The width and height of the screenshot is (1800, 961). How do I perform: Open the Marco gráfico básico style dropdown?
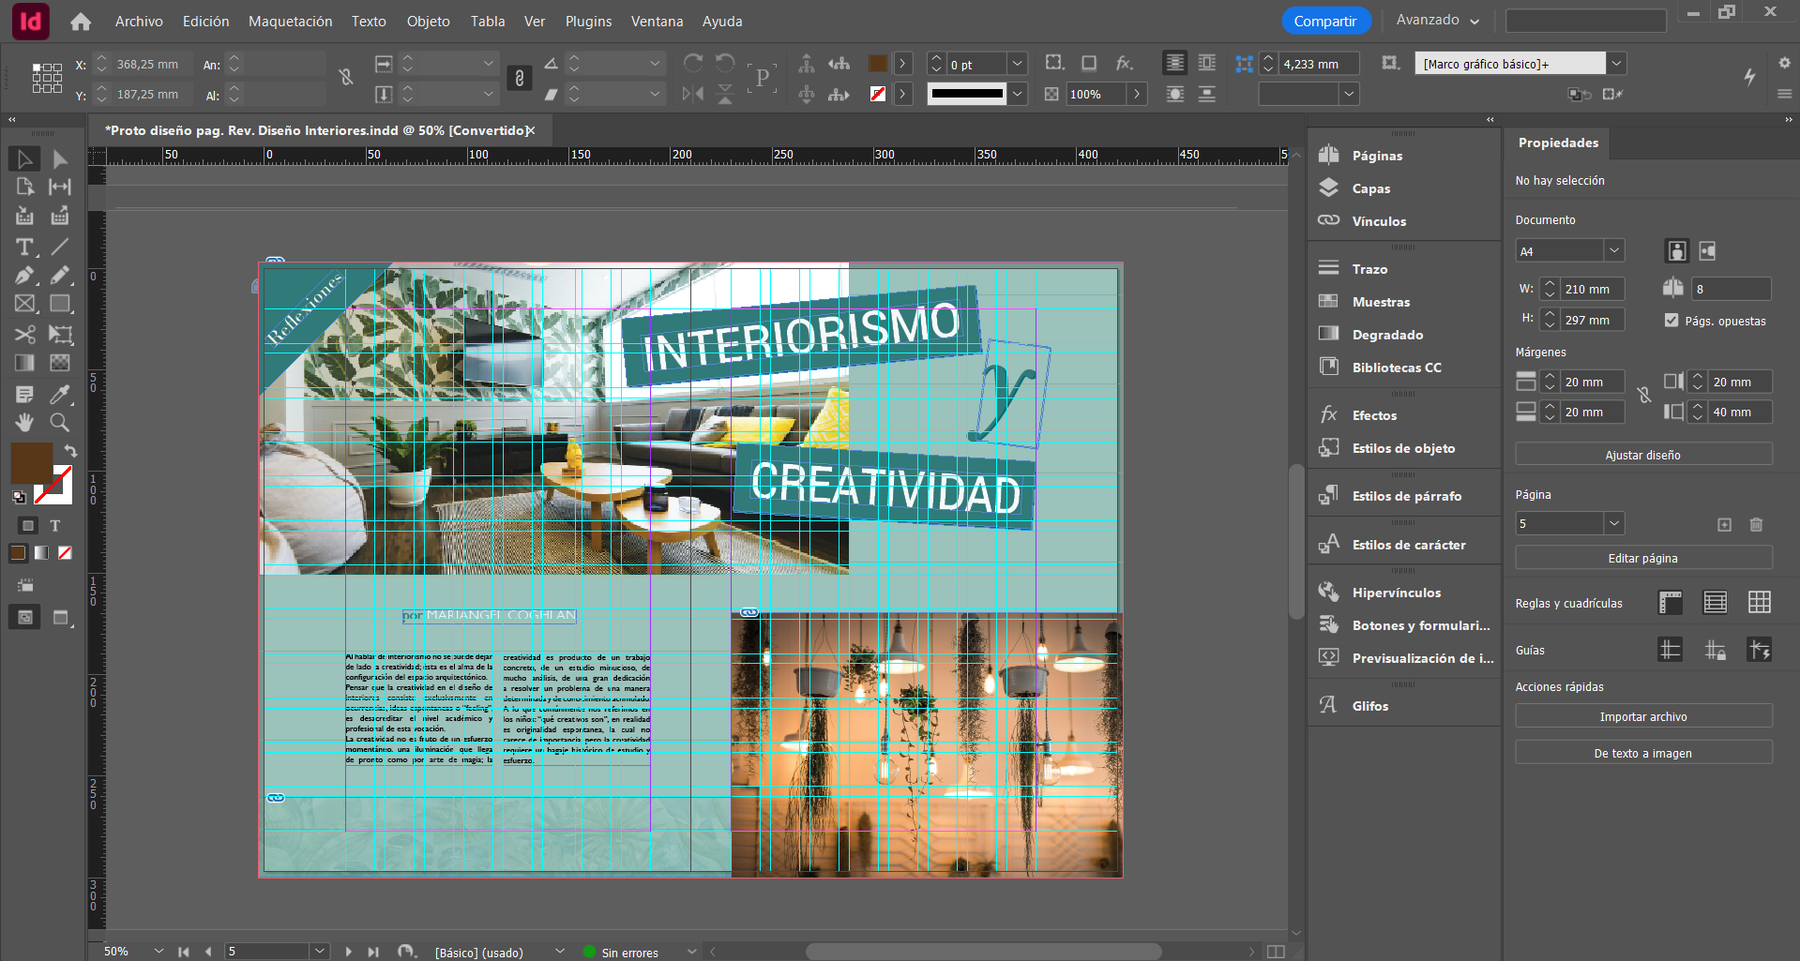click(x=1616, y=63)
